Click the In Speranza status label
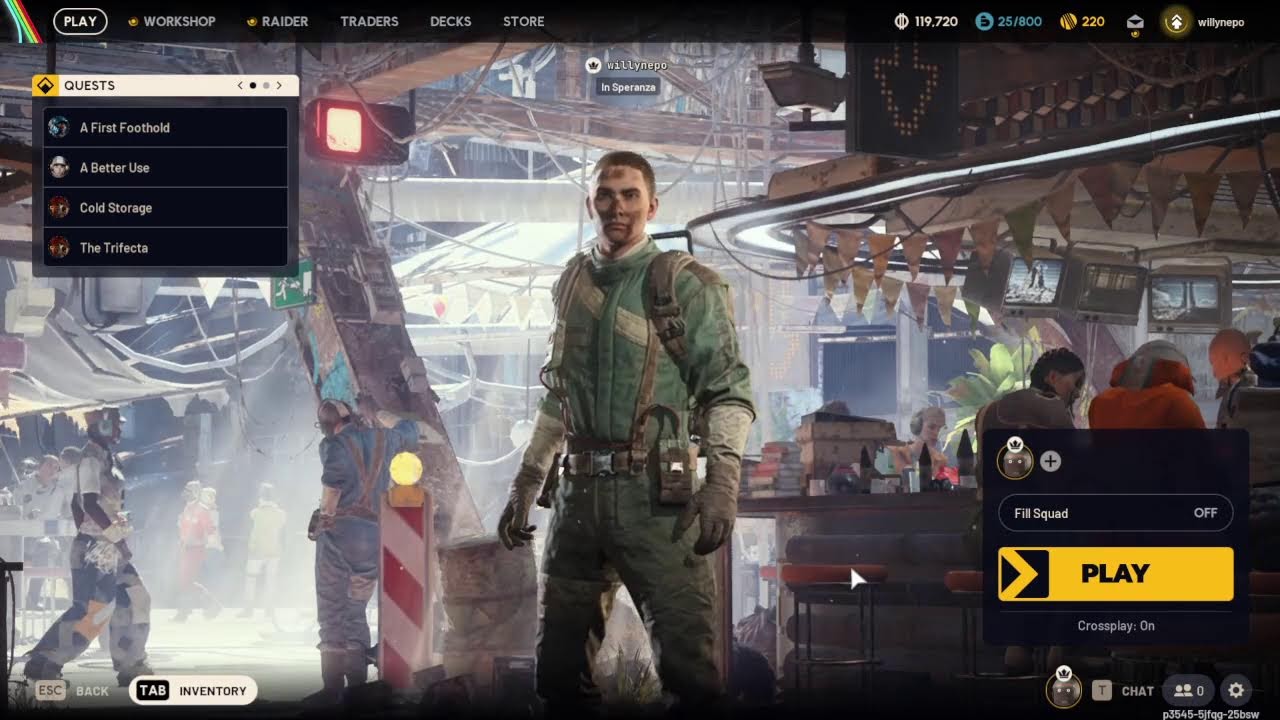 (x=628, y=87)
